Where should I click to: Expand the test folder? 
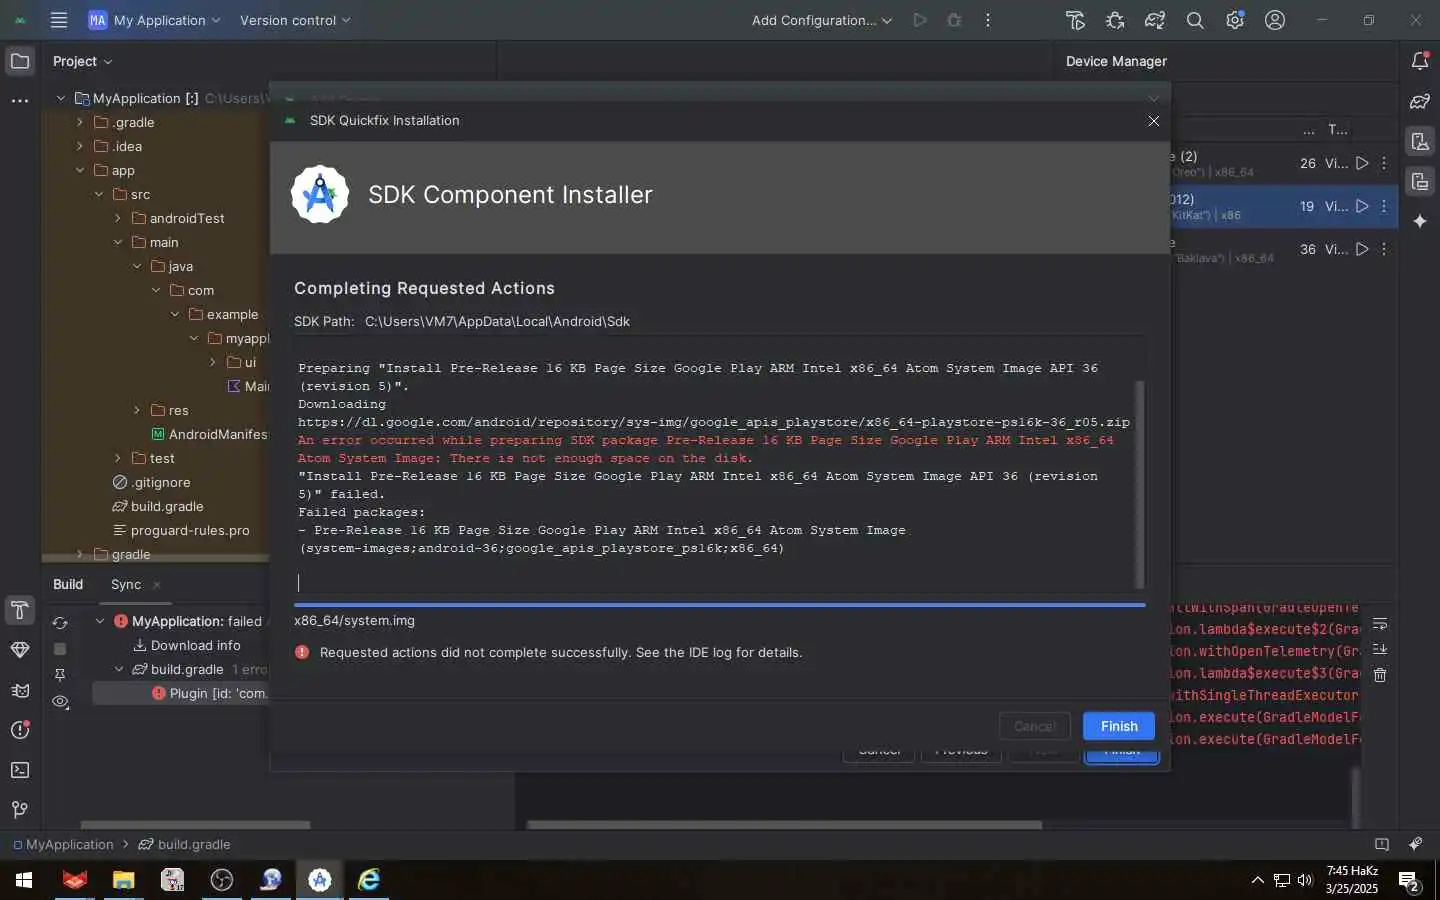point(118,458)
